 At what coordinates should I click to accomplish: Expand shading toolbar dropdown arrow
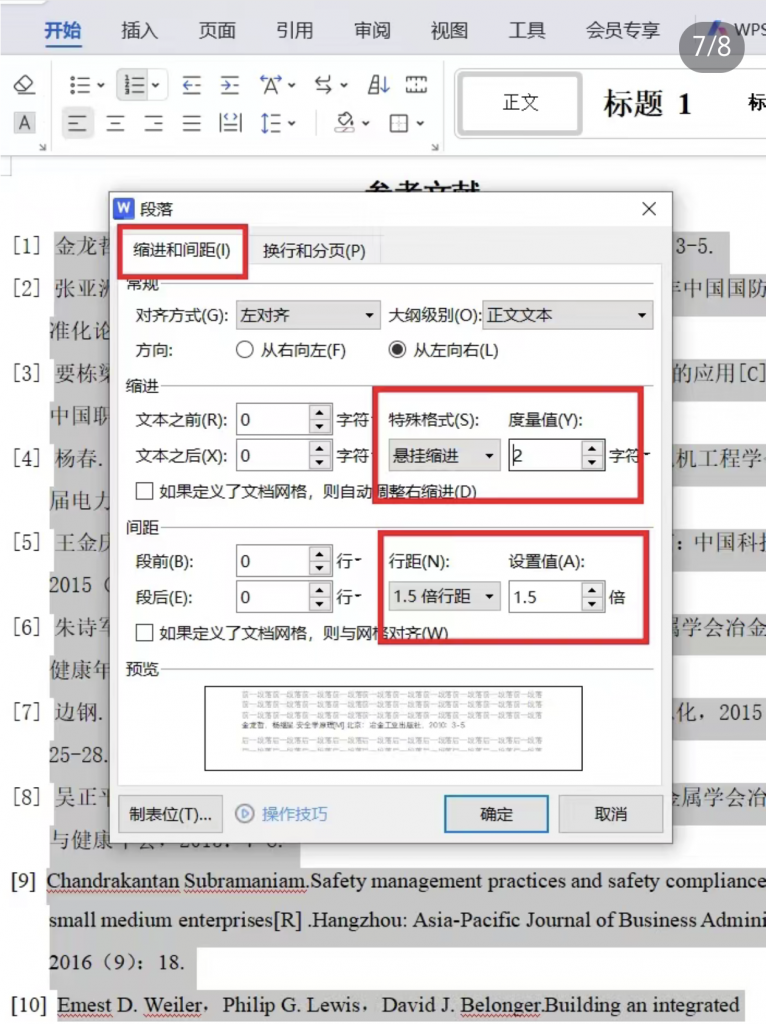(366, 123)
